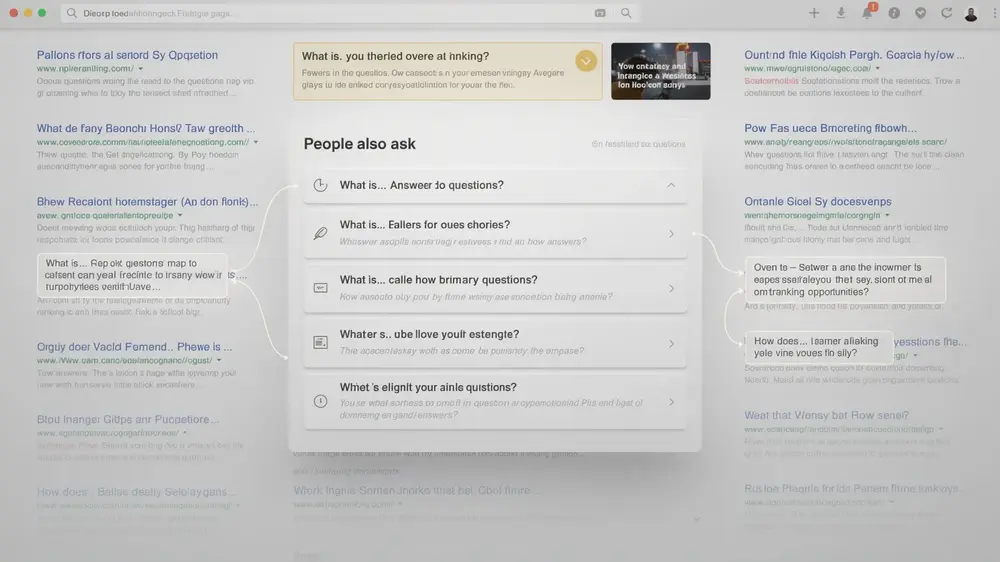Click the feedback text beside People also ask

638,144
